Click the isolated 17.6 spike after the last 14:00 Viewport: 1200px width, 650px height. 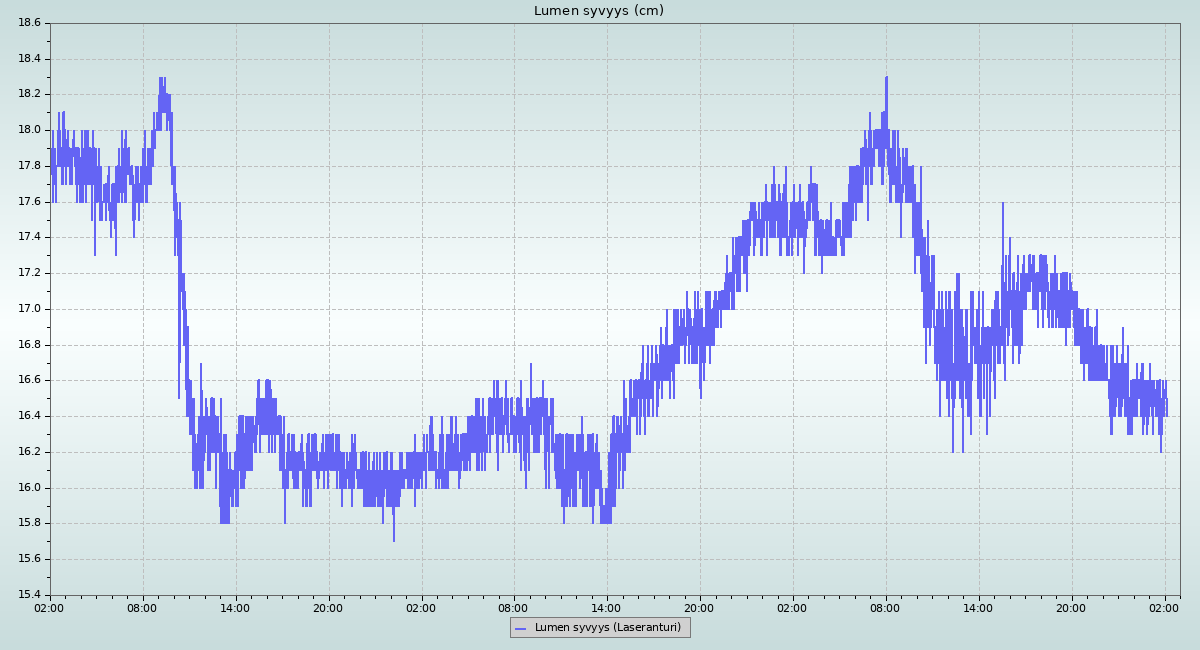click(1002, 204)
